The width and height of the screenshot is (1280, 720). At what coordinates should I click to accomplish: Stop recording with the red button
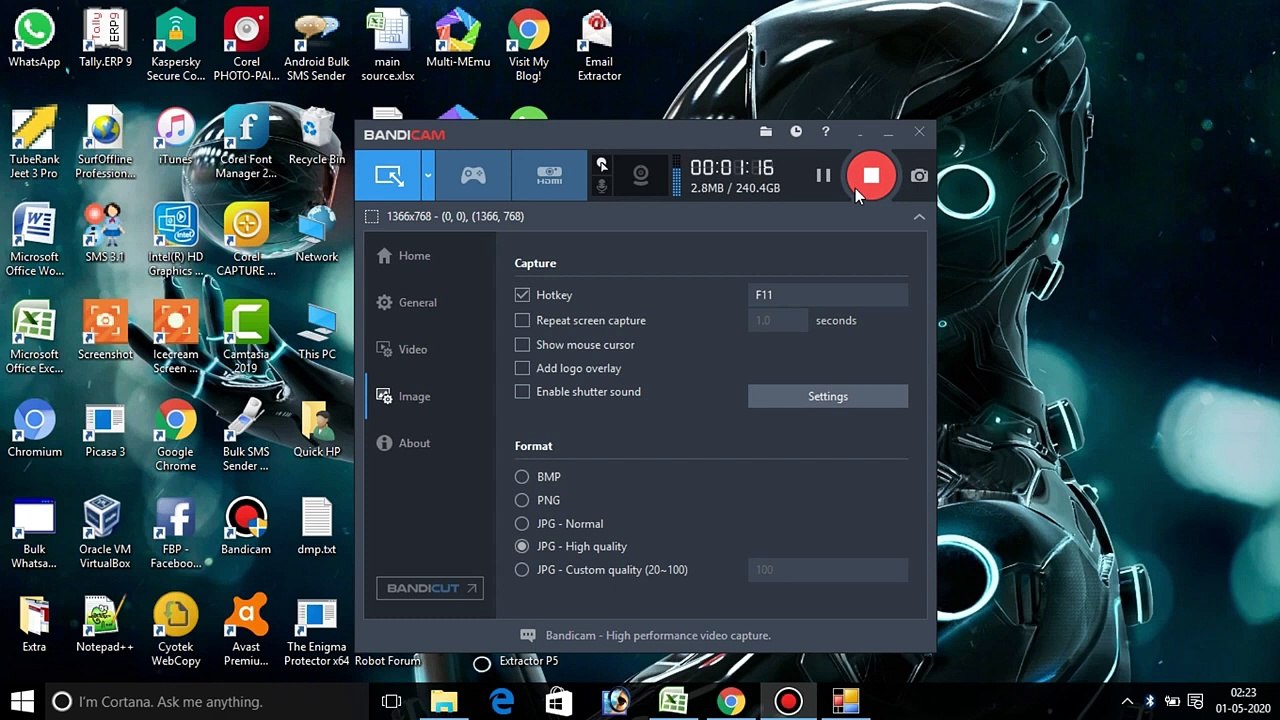[871, 176]
